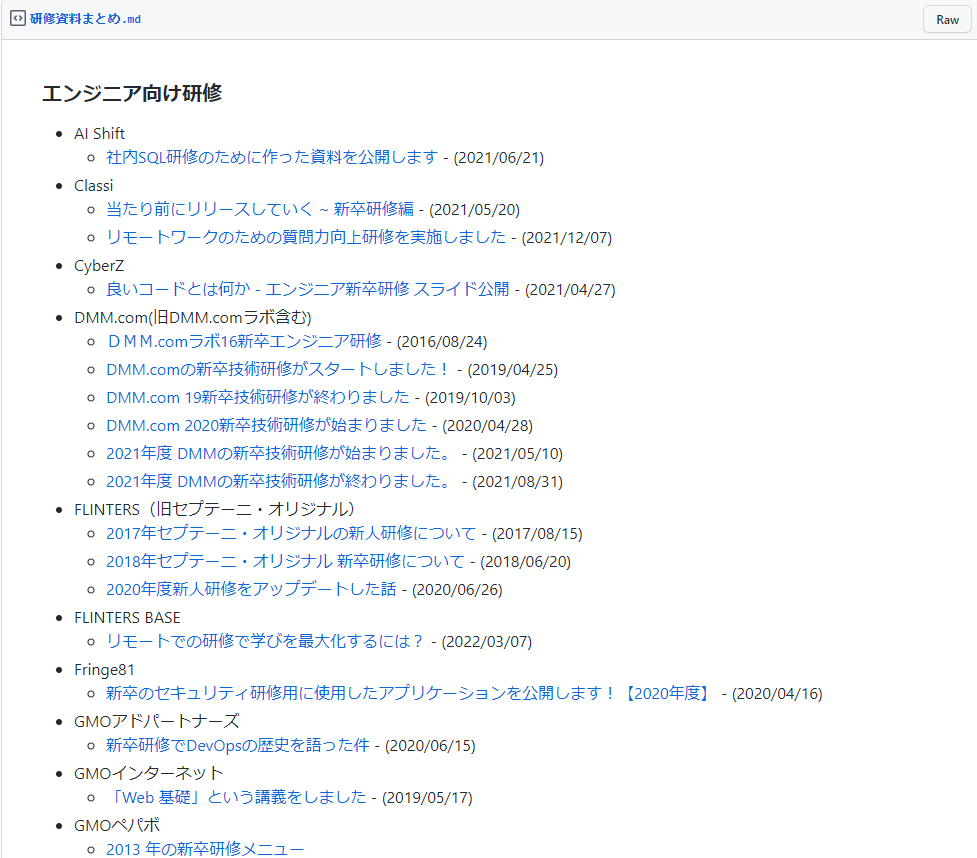
Task: Click the Classi list item text
Action: coord(93,186)
